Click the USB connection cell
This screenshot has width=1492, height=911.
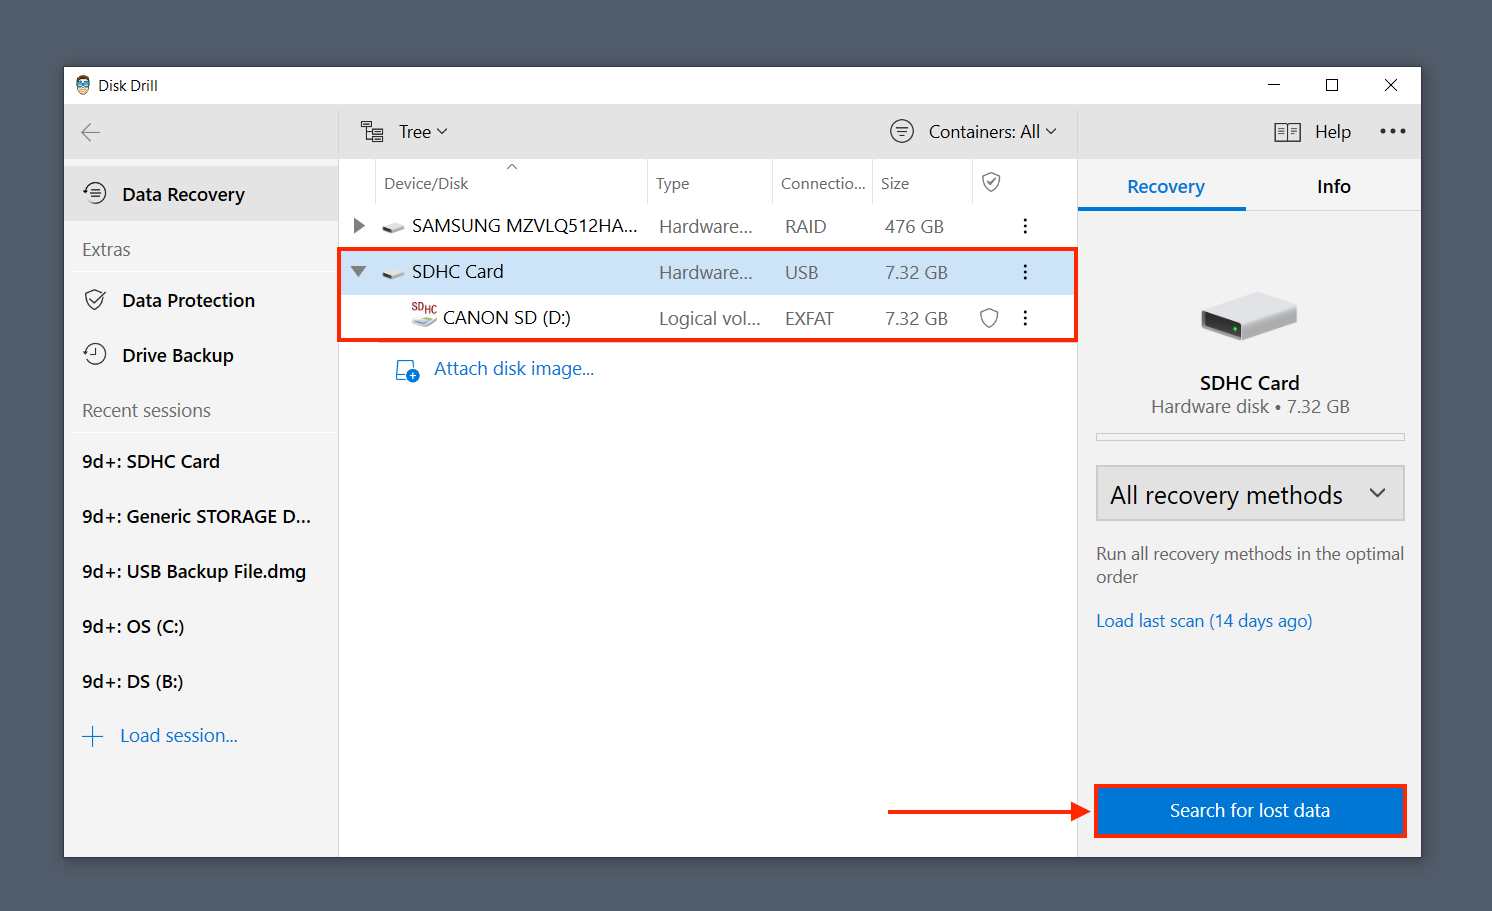[801, 273]
